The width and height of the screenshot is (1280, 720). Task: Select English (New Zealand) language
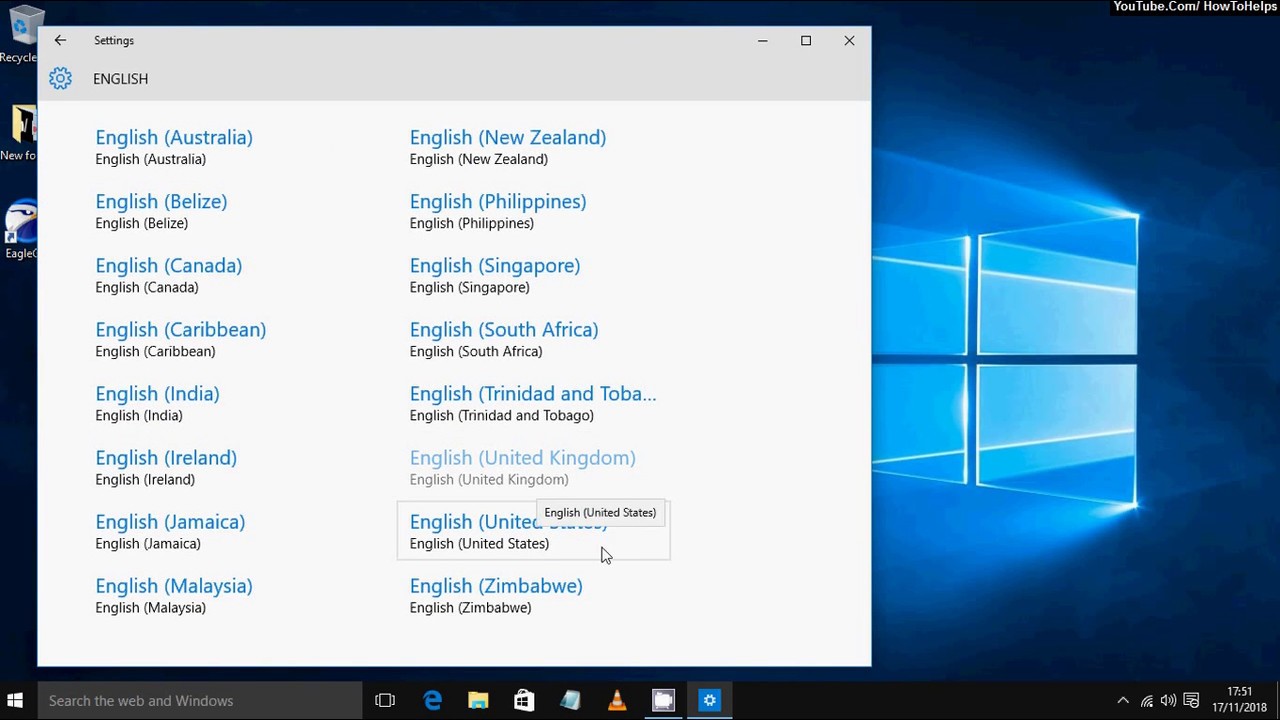508,147
